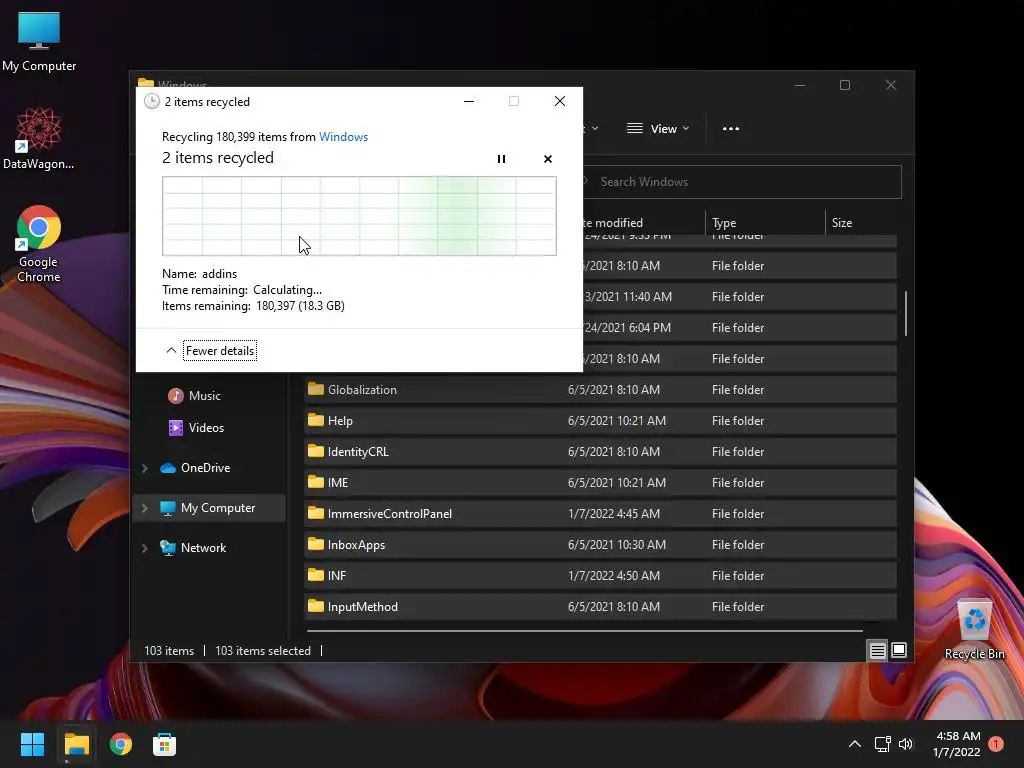The width and height of the screenshot is (1024, 768).
Task: Expand the Network tree node
Action: point(145,548)
